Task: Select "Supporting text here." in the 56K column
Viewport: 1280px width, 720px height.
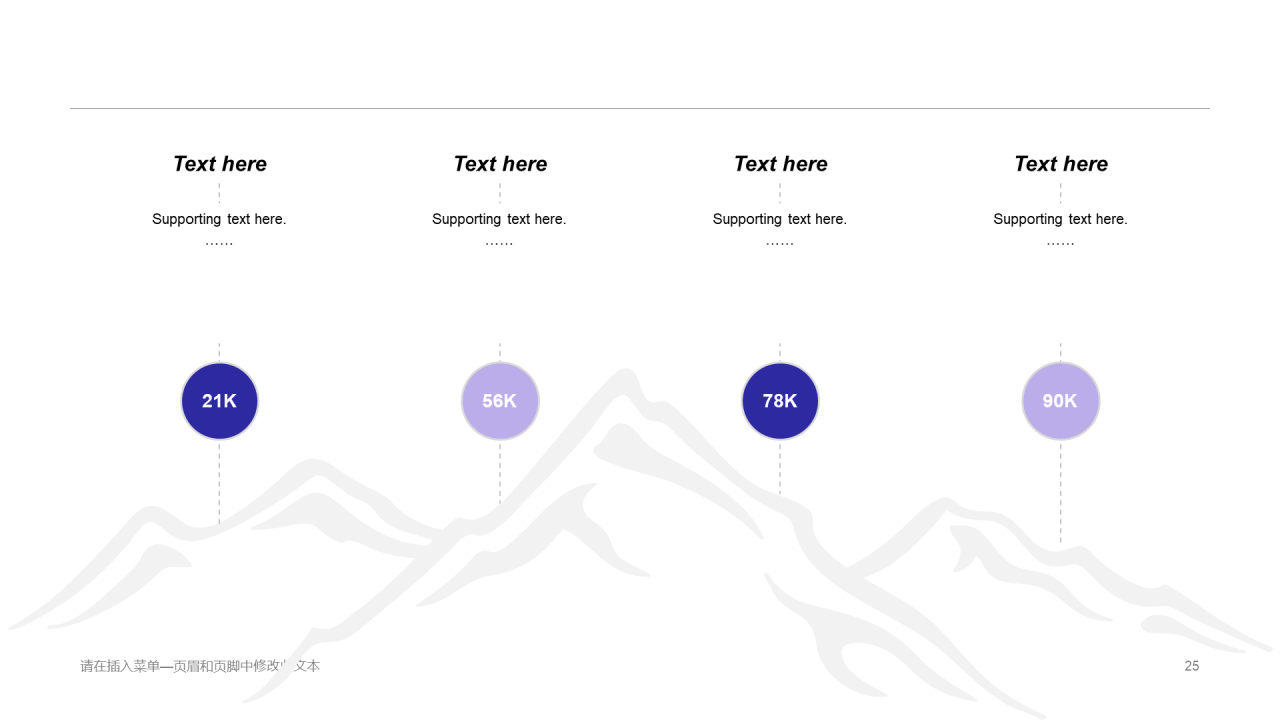Action: click(499, 219)
